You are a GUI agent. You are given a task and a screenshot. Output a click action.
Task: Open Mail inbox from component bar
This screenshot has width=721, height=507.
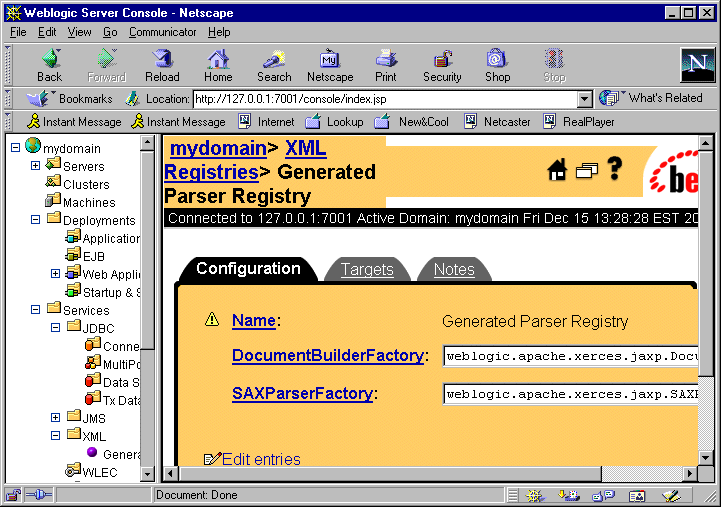569,496
